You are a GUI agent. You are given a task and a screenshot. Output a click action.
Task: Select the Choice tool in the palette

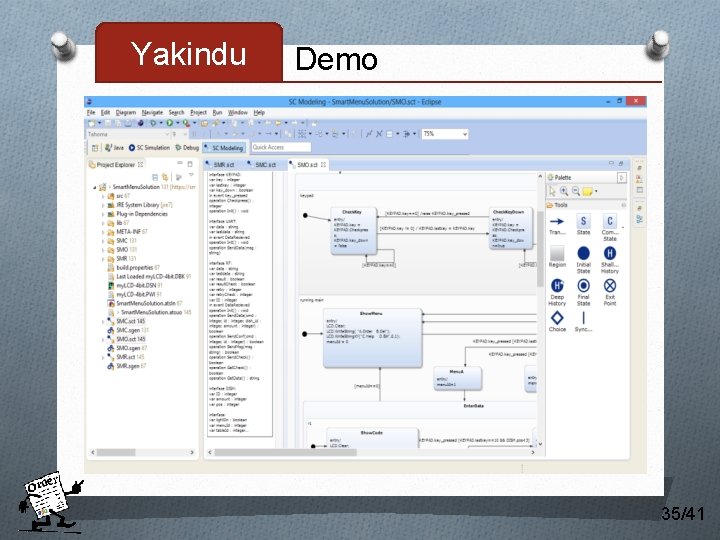pos(557,321)
